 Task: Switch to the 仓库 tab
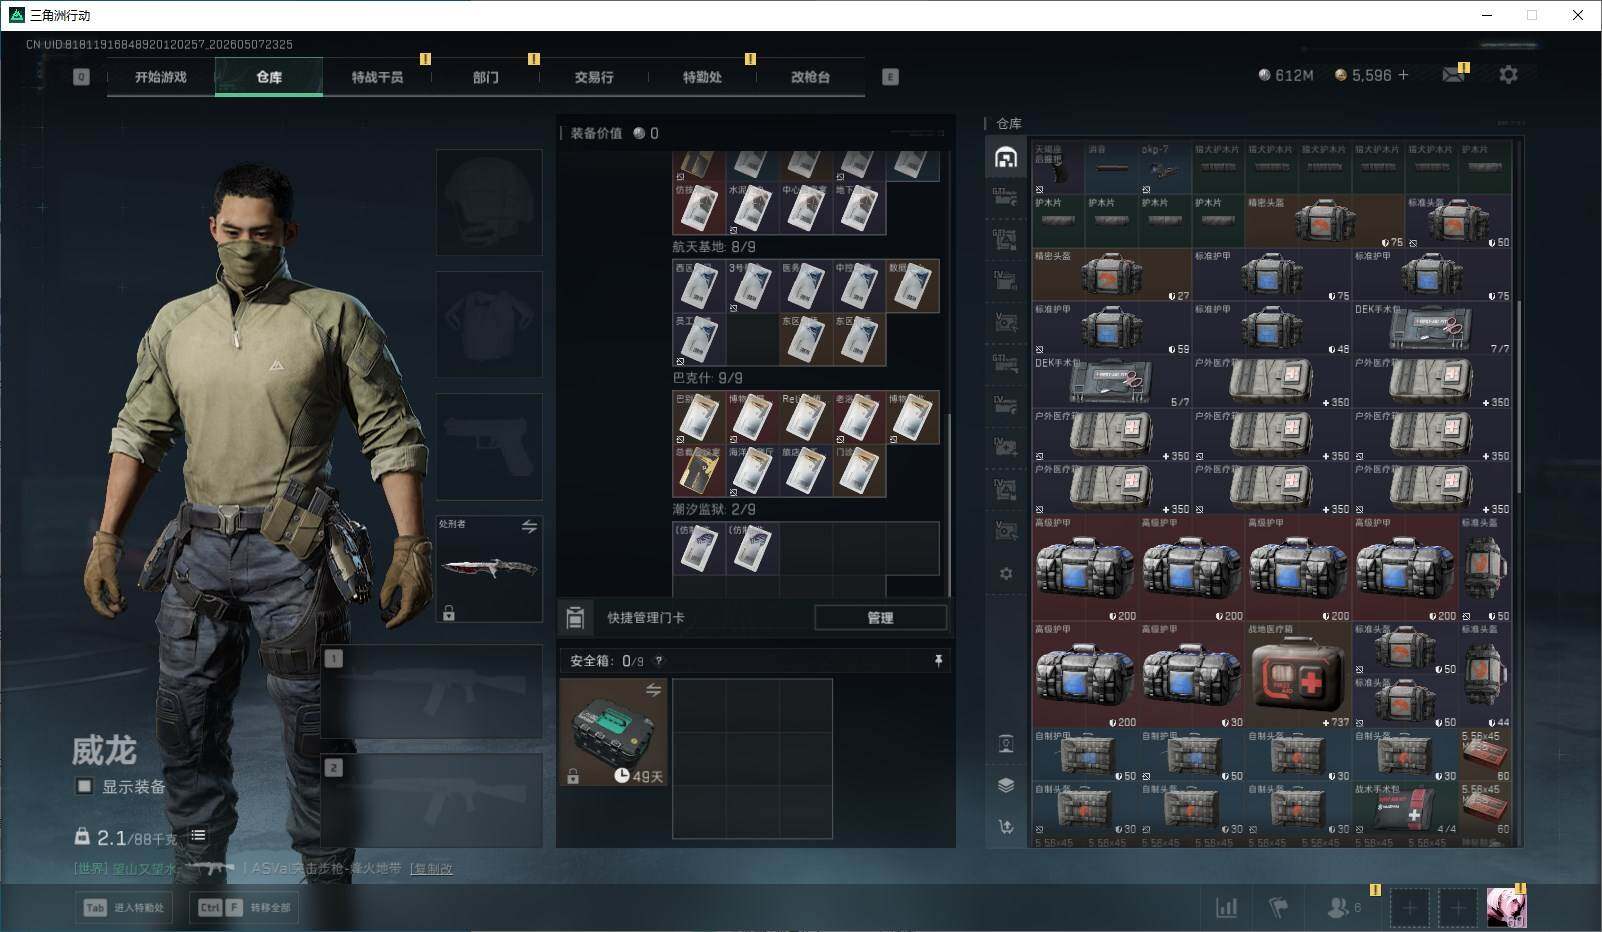pyautogui.click(x=269, y=77)
